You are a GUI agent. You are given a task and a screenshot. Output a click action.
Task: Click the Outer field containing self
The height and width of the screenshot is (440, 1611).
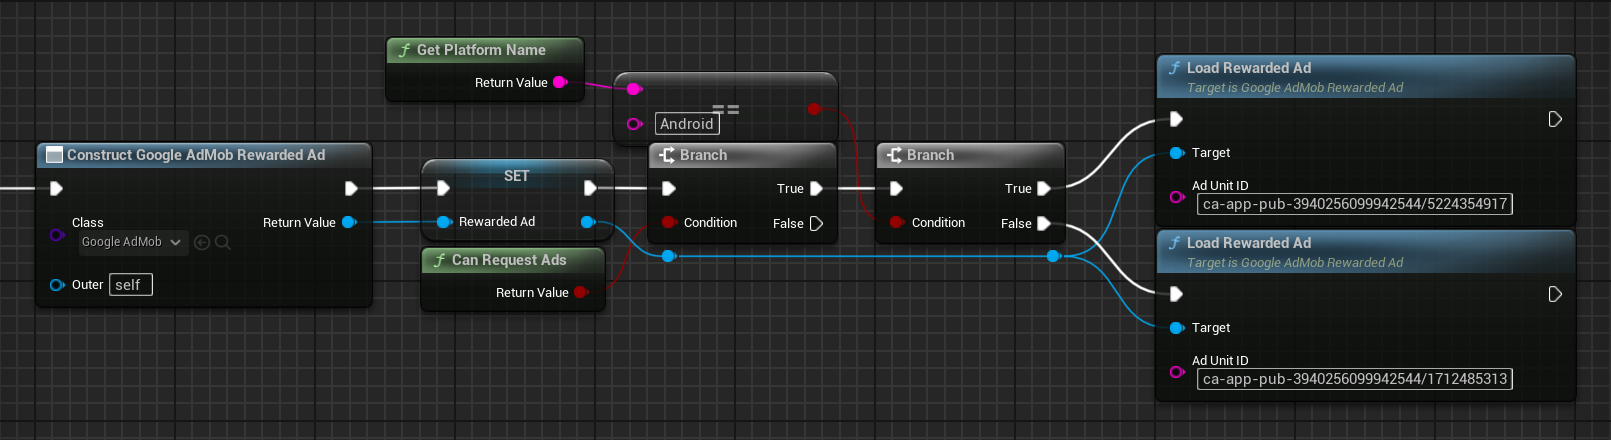pyautogui.click(x=130, y=285)
